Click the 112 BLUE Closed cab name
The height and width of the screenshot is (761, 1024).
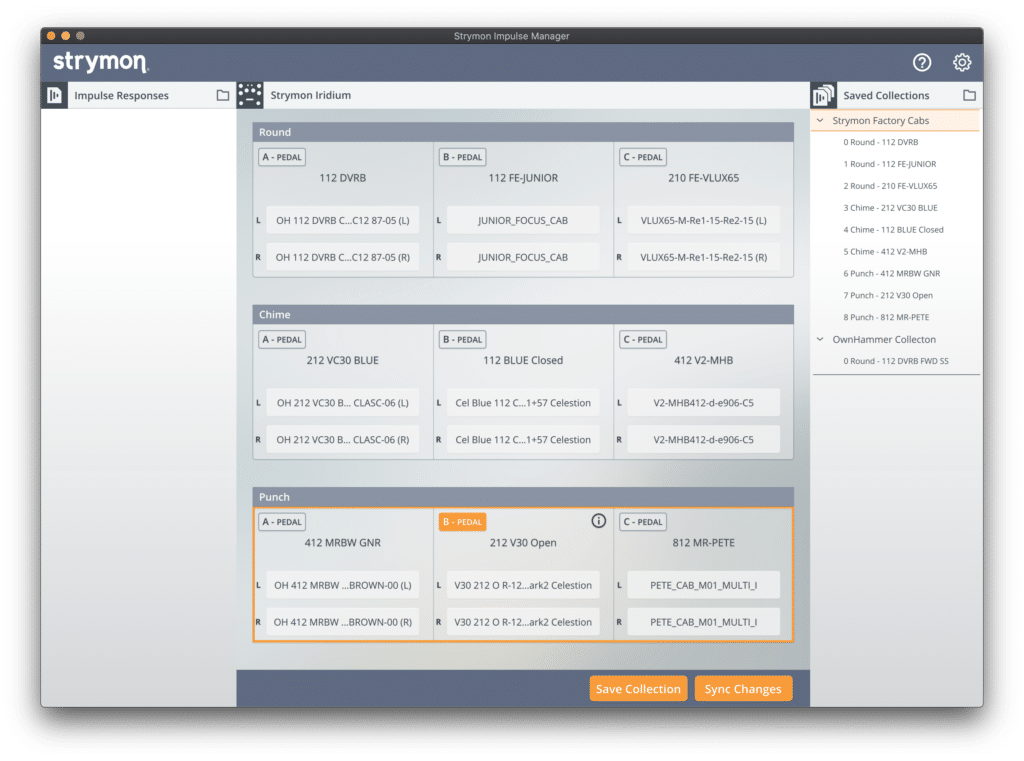[x=523, y=360]
